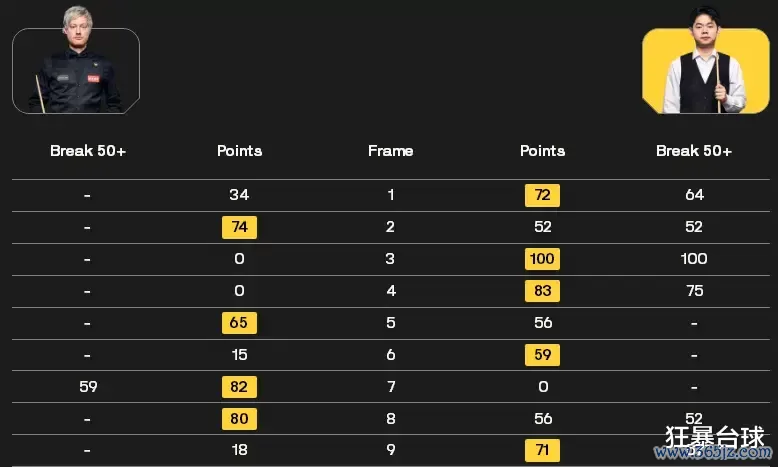
Task: Select the Frame column header
Action: point(390,151)
